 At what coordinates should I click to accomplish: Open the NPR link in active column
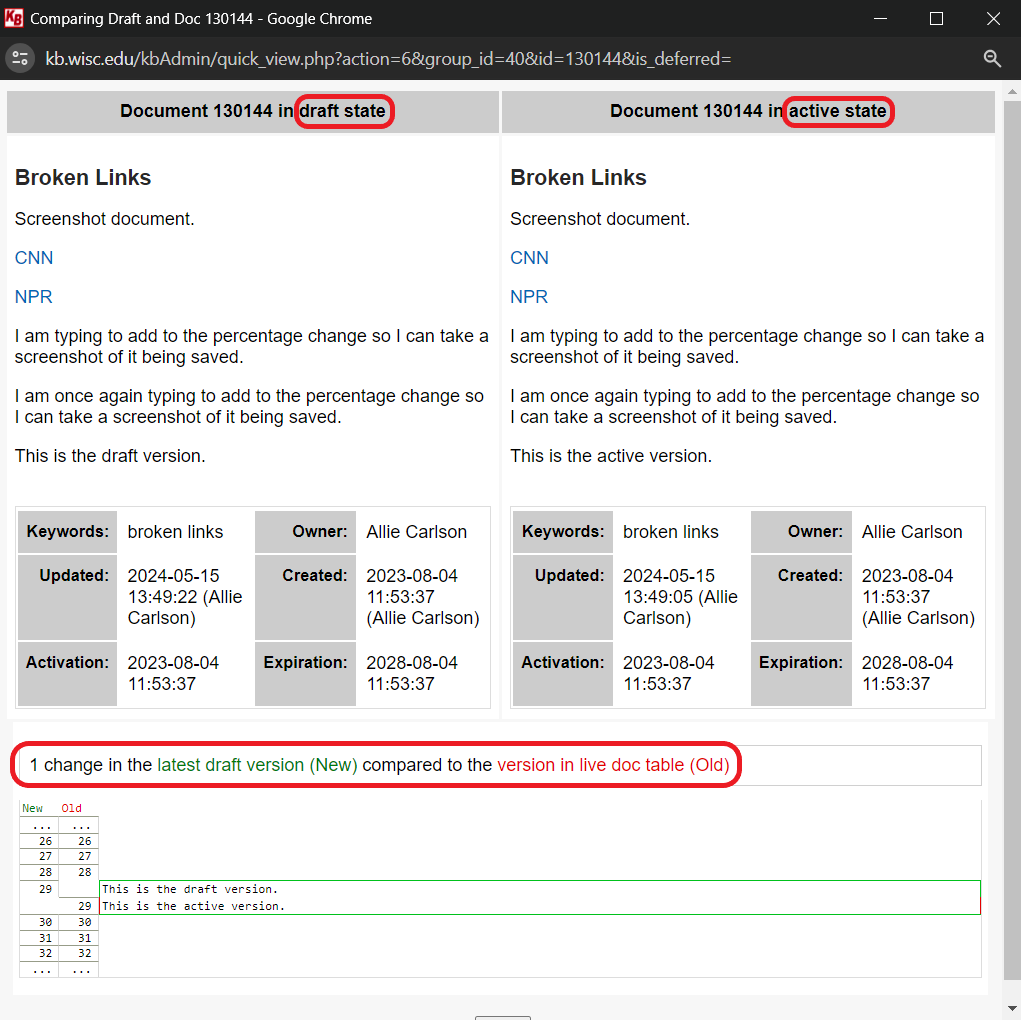pyautogui.click(x=529, y=297)
